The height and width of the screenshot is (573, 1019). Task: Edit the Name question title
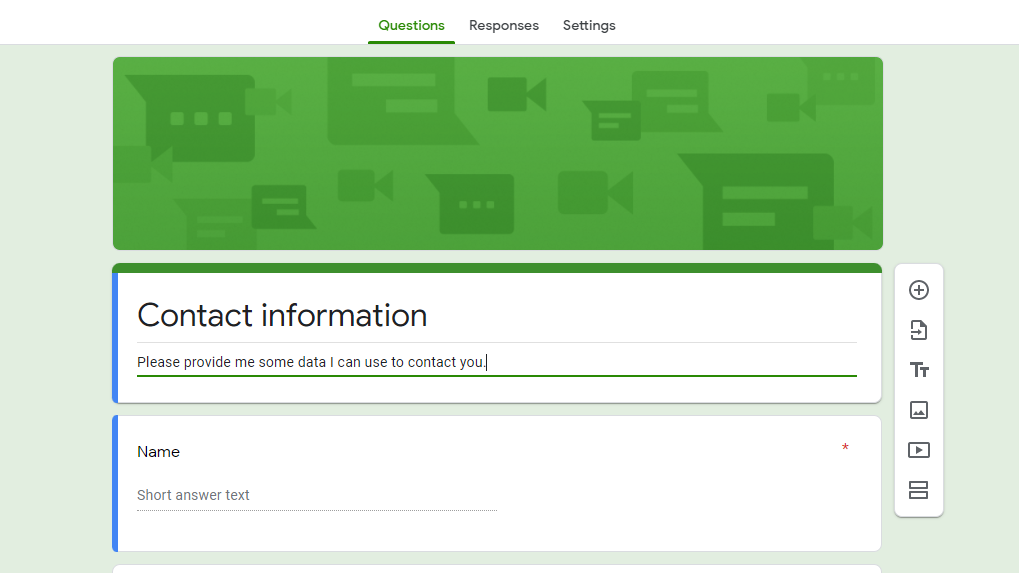[x=158, y=452]
